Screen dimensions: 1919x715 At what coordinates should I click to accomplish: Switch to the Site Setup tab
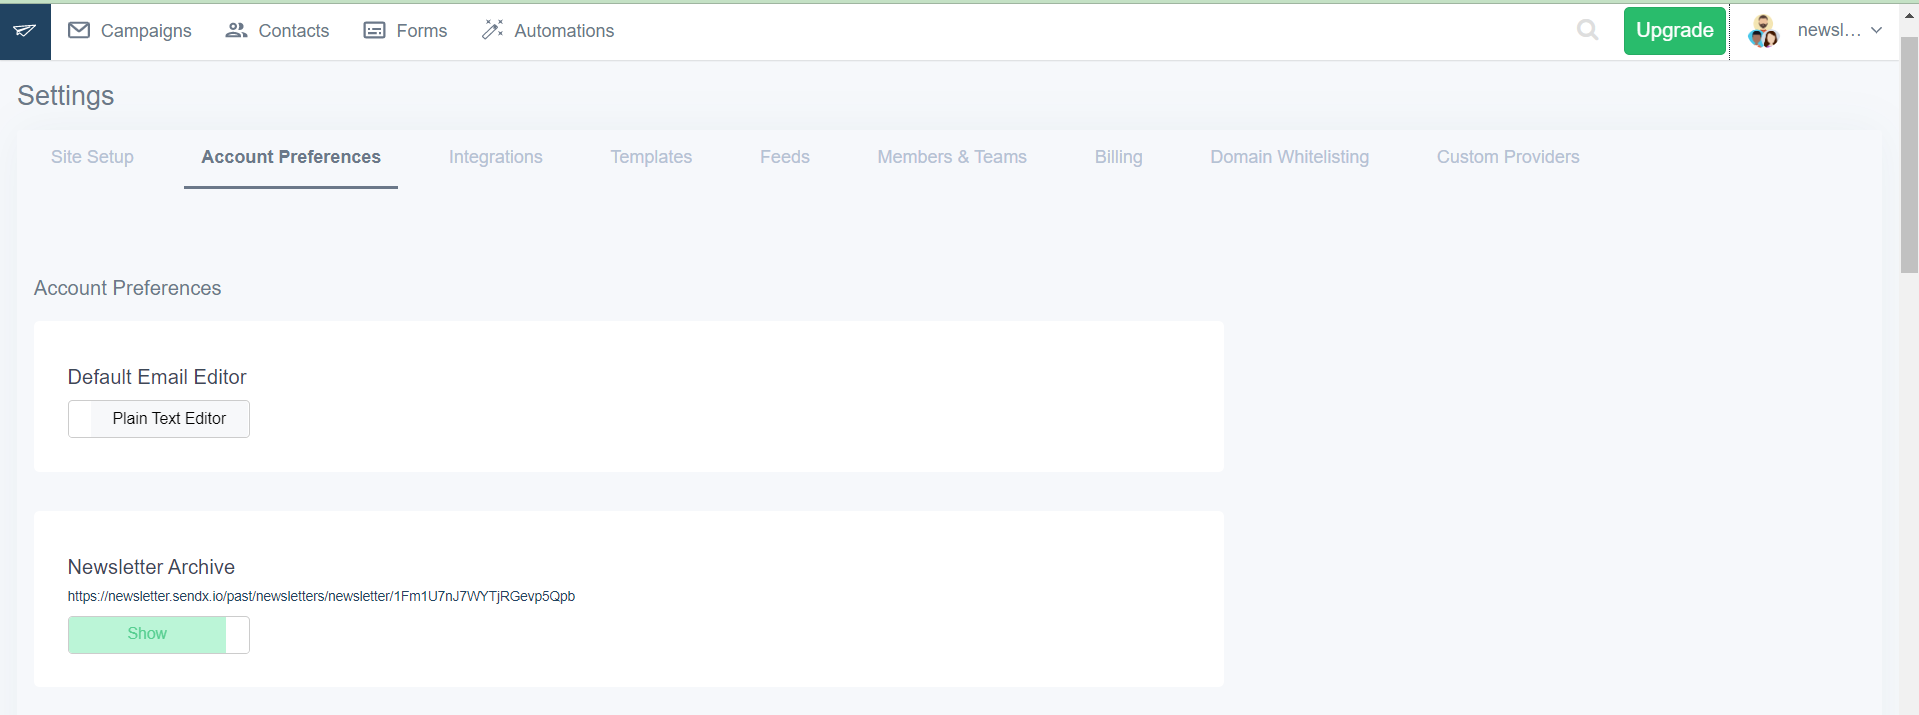[x=92, y=157]
